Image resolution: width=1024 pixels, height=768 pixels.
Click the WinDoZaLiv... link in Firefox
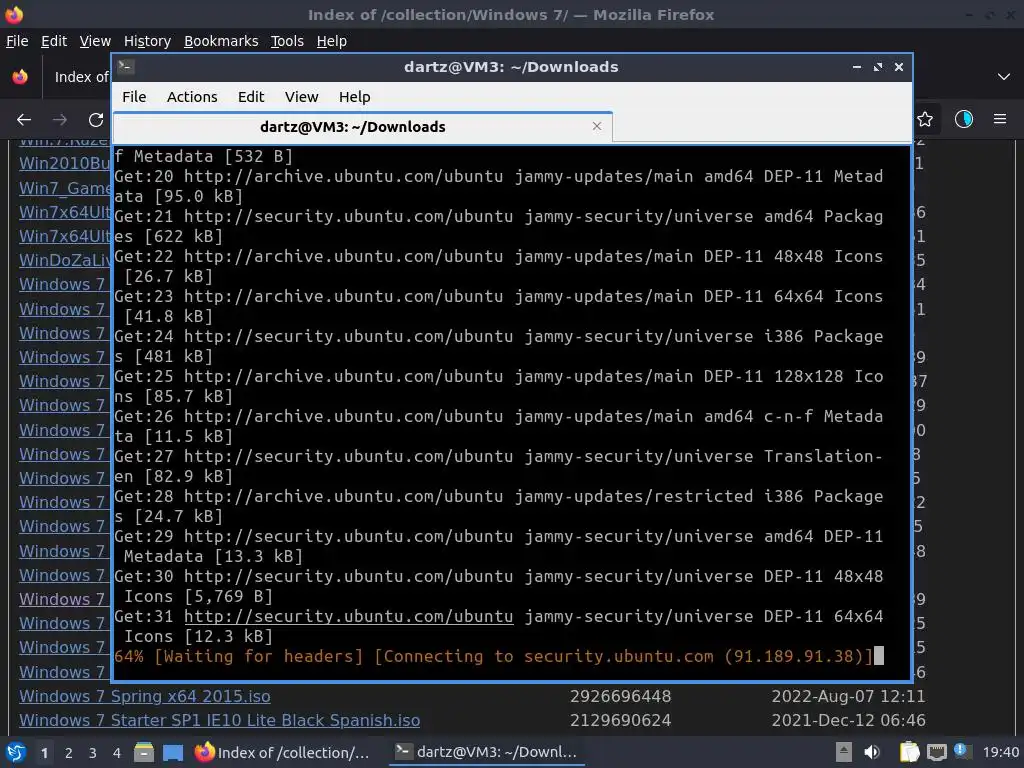coord(65,260)
